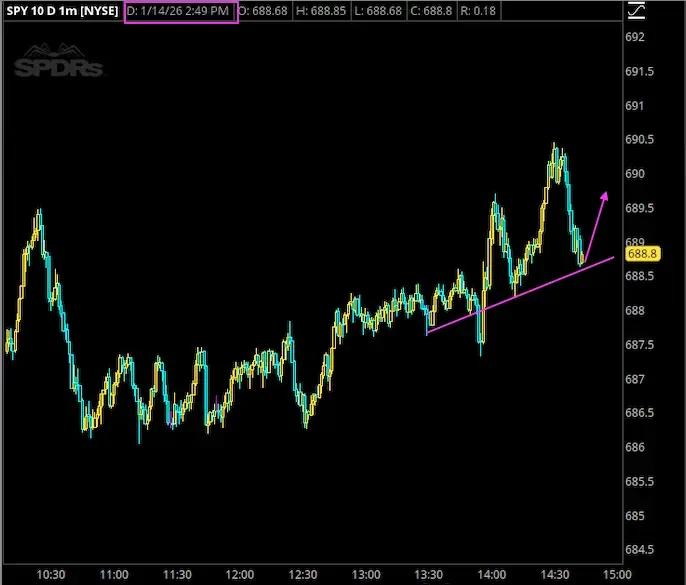Click the 14:00 time axis label

492,574
